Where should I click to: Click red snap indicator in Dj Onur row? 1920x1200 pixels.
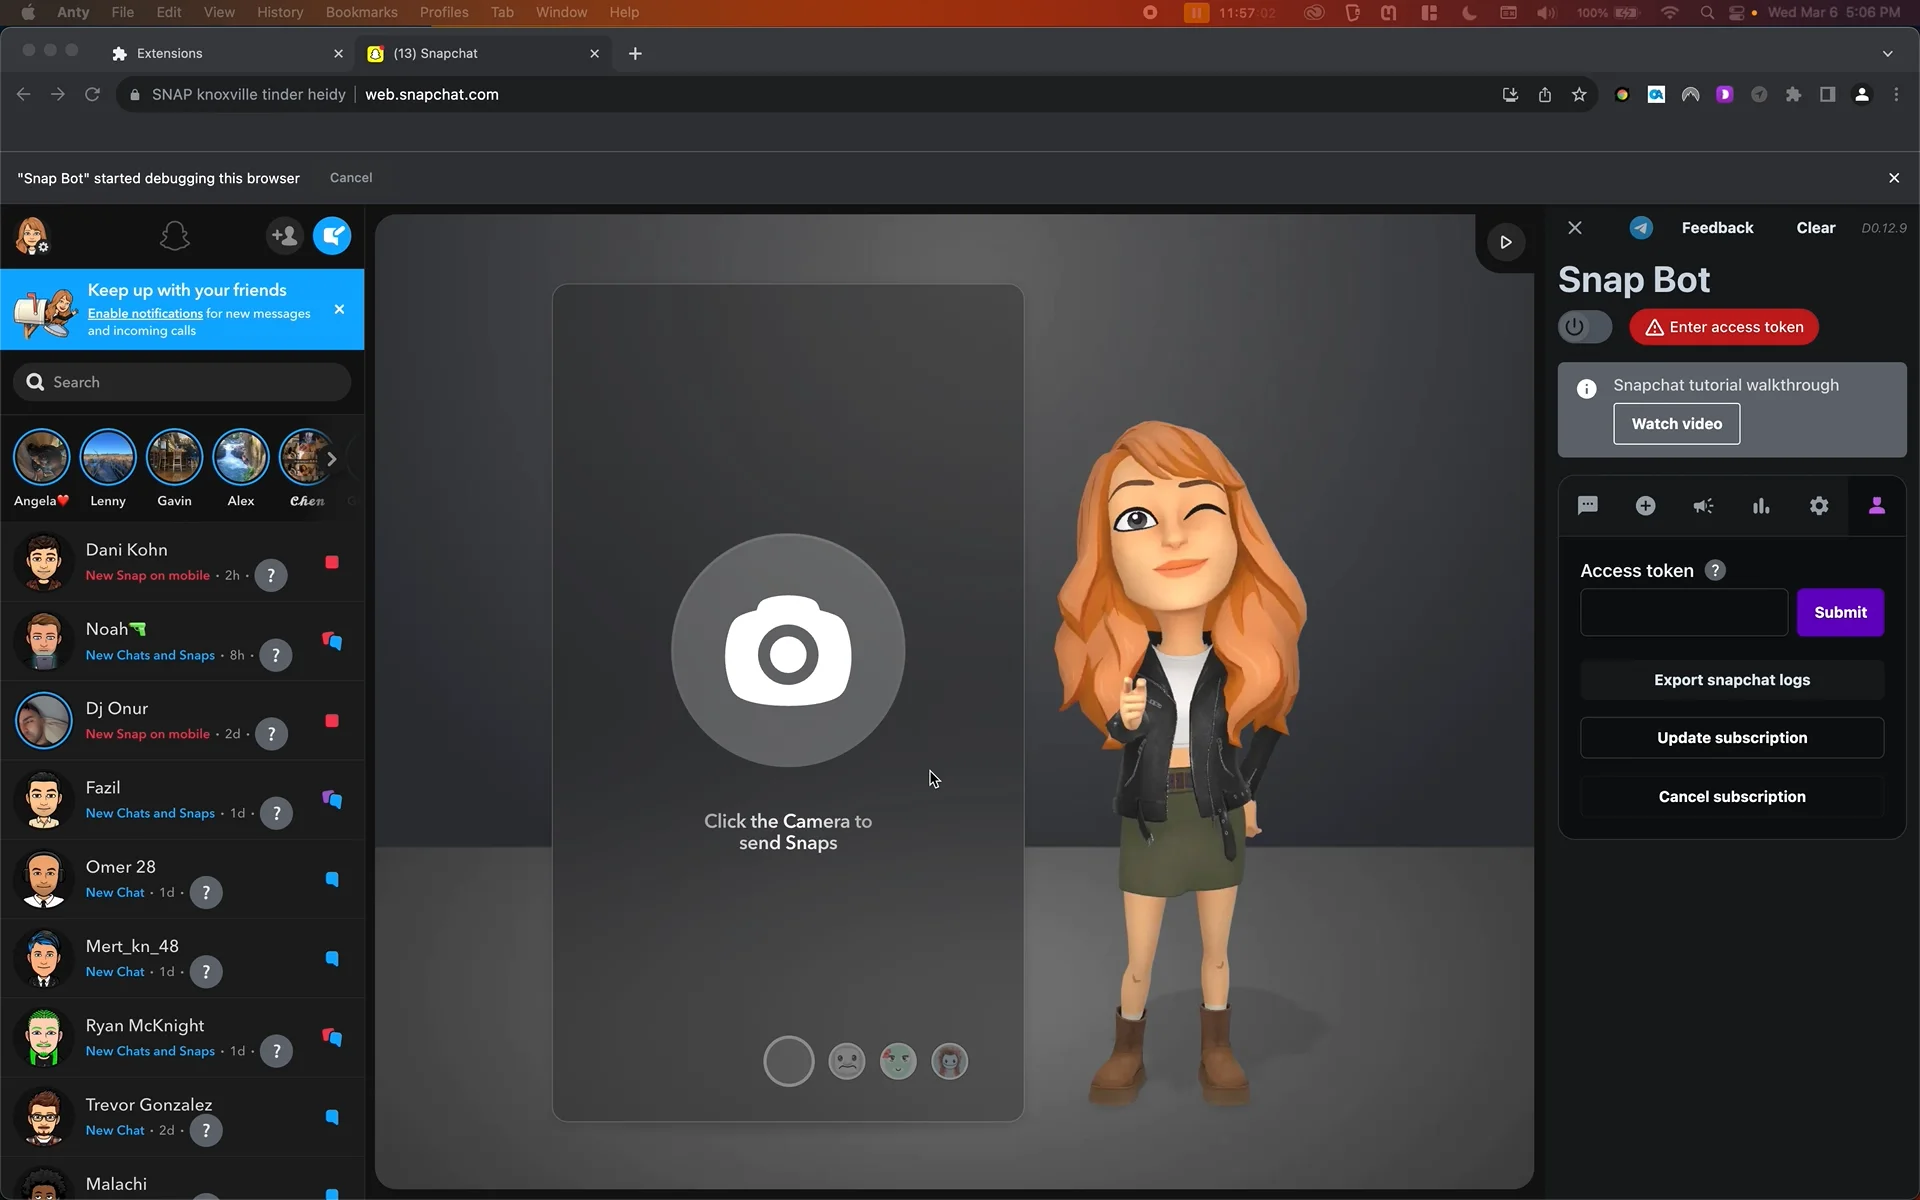[x=332, y=721]
